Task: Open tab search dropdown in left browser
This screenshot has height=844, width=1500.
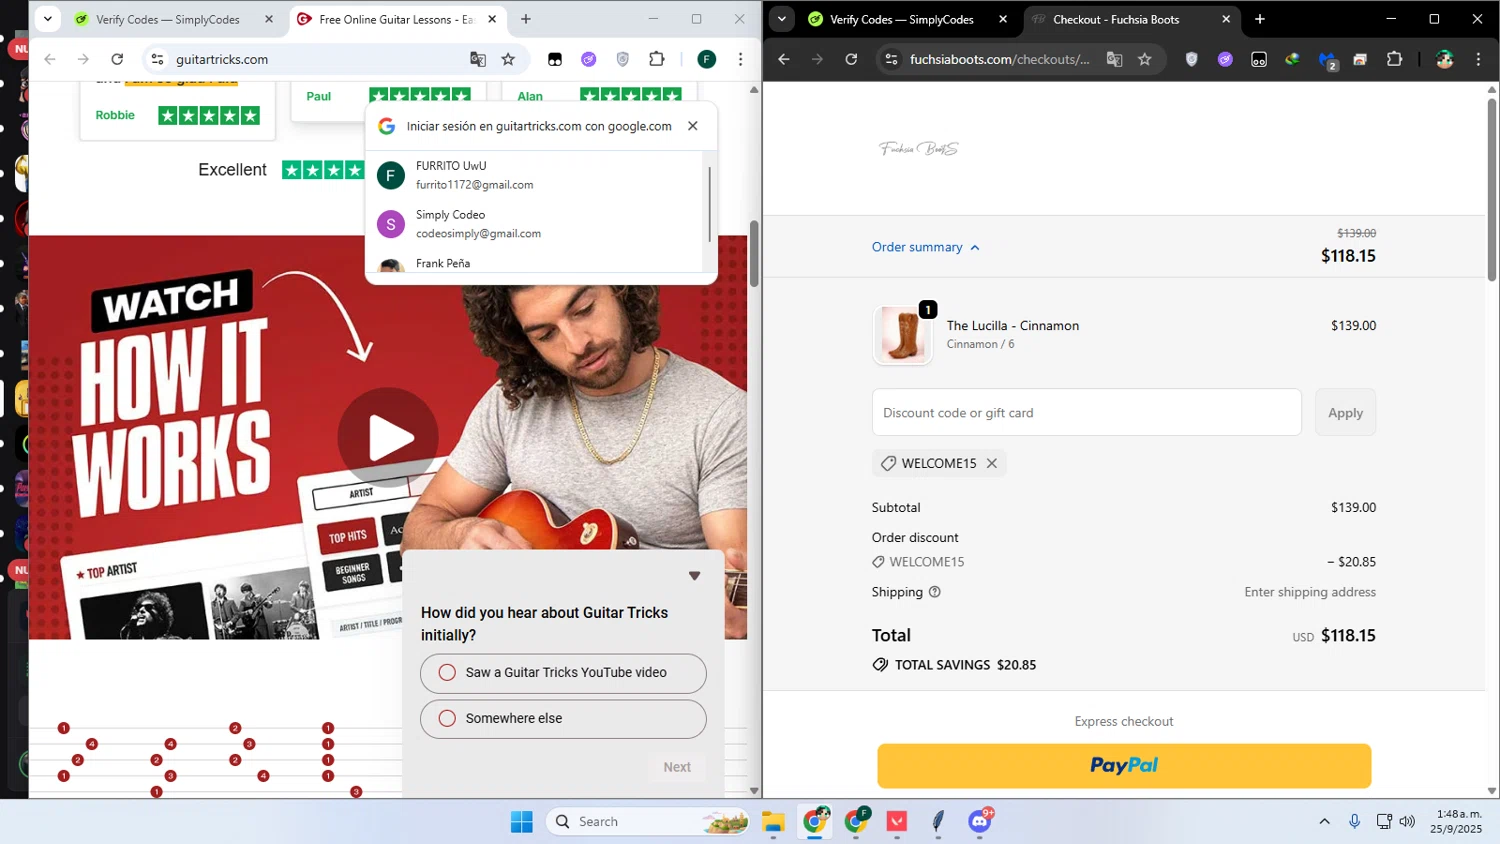Action: point(47,19)
